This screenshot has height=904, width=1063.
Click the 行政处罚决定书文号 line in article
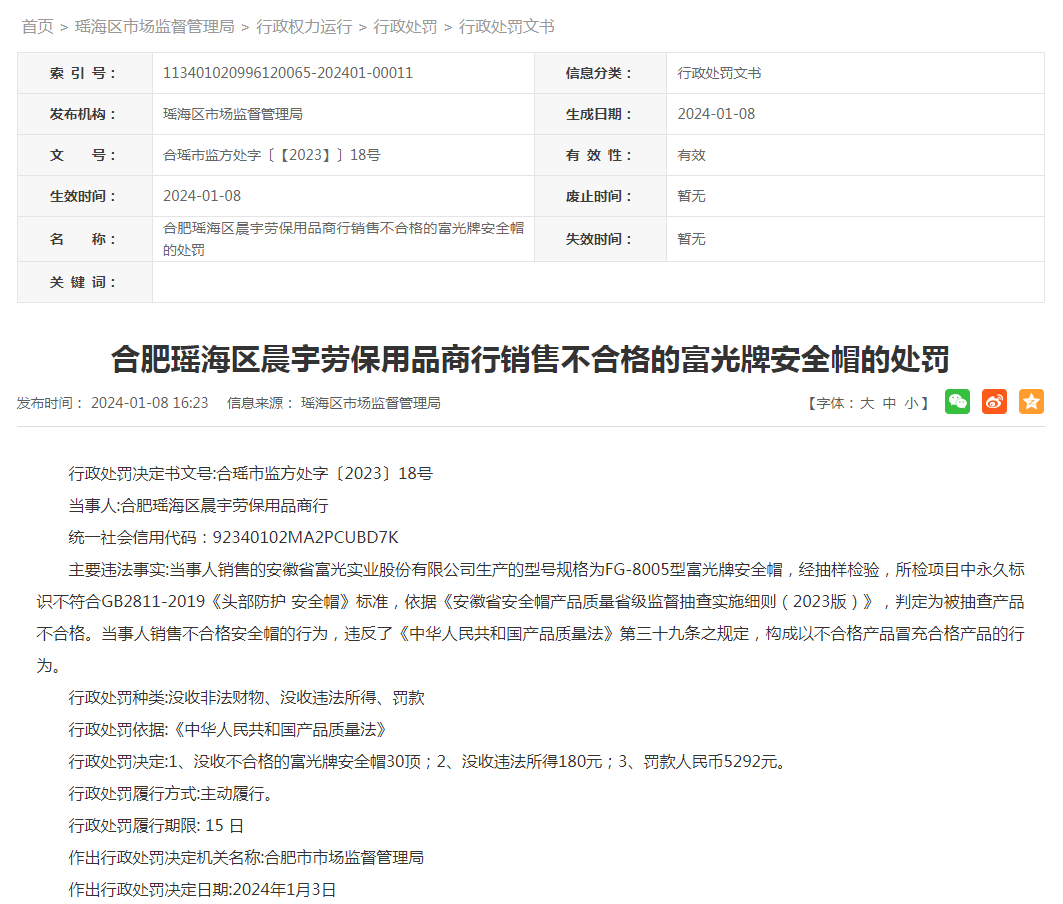click(251, 474)
